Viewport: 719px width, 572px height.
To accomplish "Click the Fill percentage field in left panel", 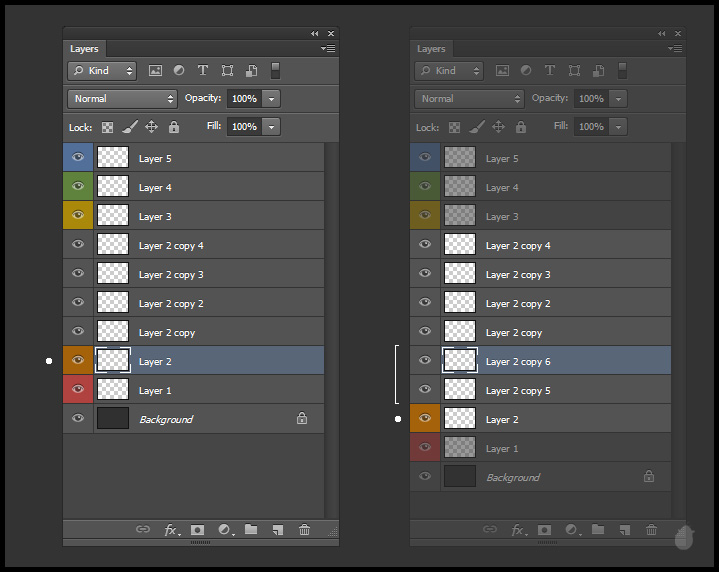I will point(244,127).
